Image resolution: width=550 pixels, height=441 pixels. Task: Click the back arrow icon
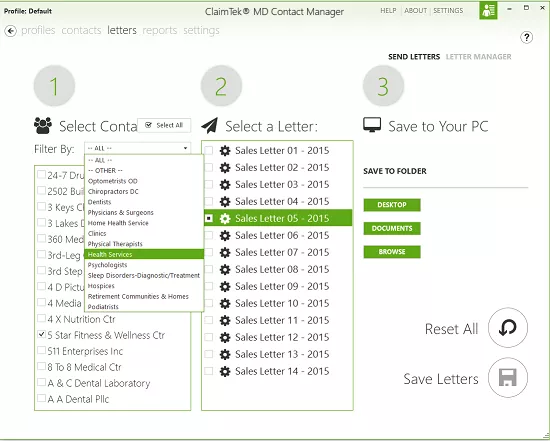pyautogui.click(x=11, y=31)
